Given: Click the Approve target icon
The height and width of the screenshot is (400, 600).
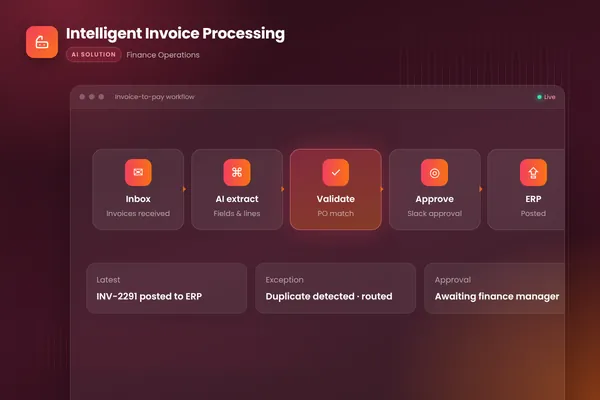Looking at the screenshot, I should tap(434, 172).
